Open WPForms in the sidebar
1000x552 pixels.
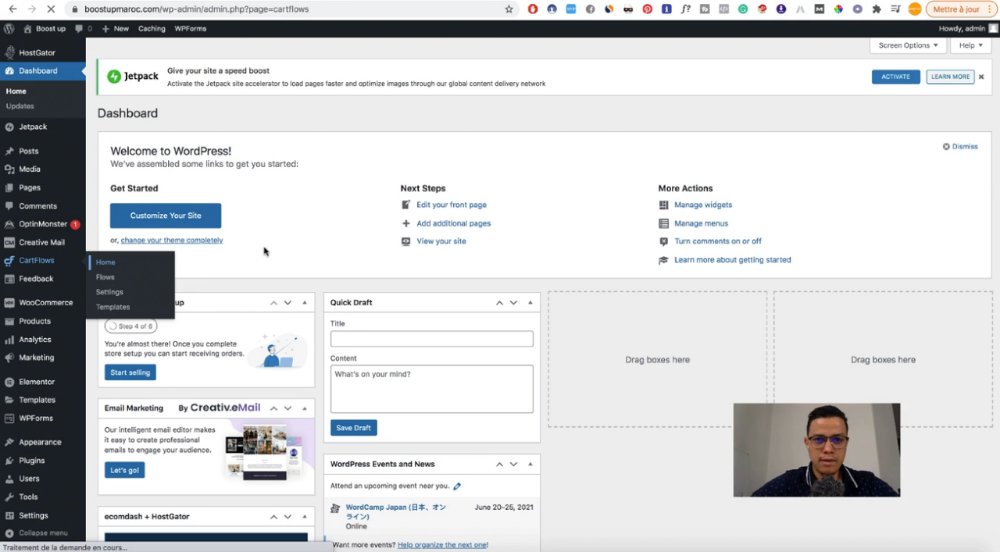(x=36, y=419)
